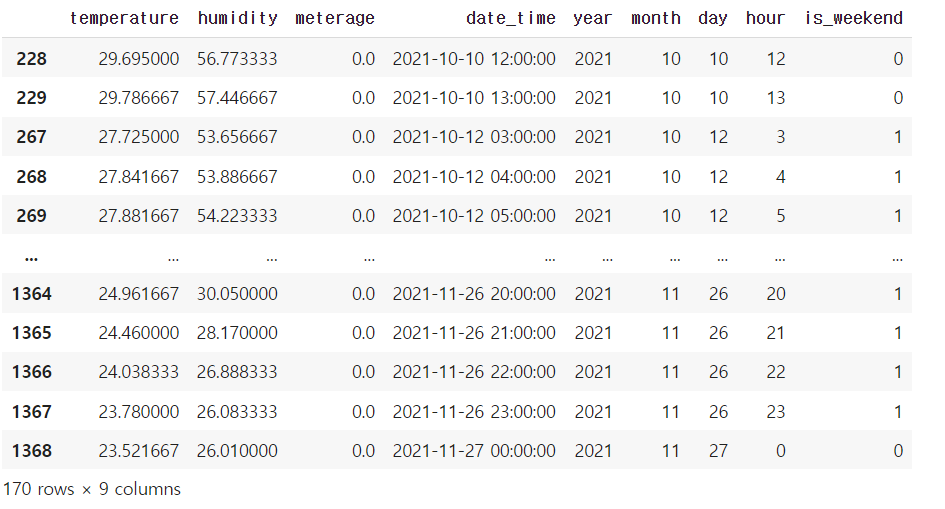Click date_time 2021-10-10 13:00:00
The width and height of the screenshot is (945, 509).
pyautogui.click(x=474, y=98)
